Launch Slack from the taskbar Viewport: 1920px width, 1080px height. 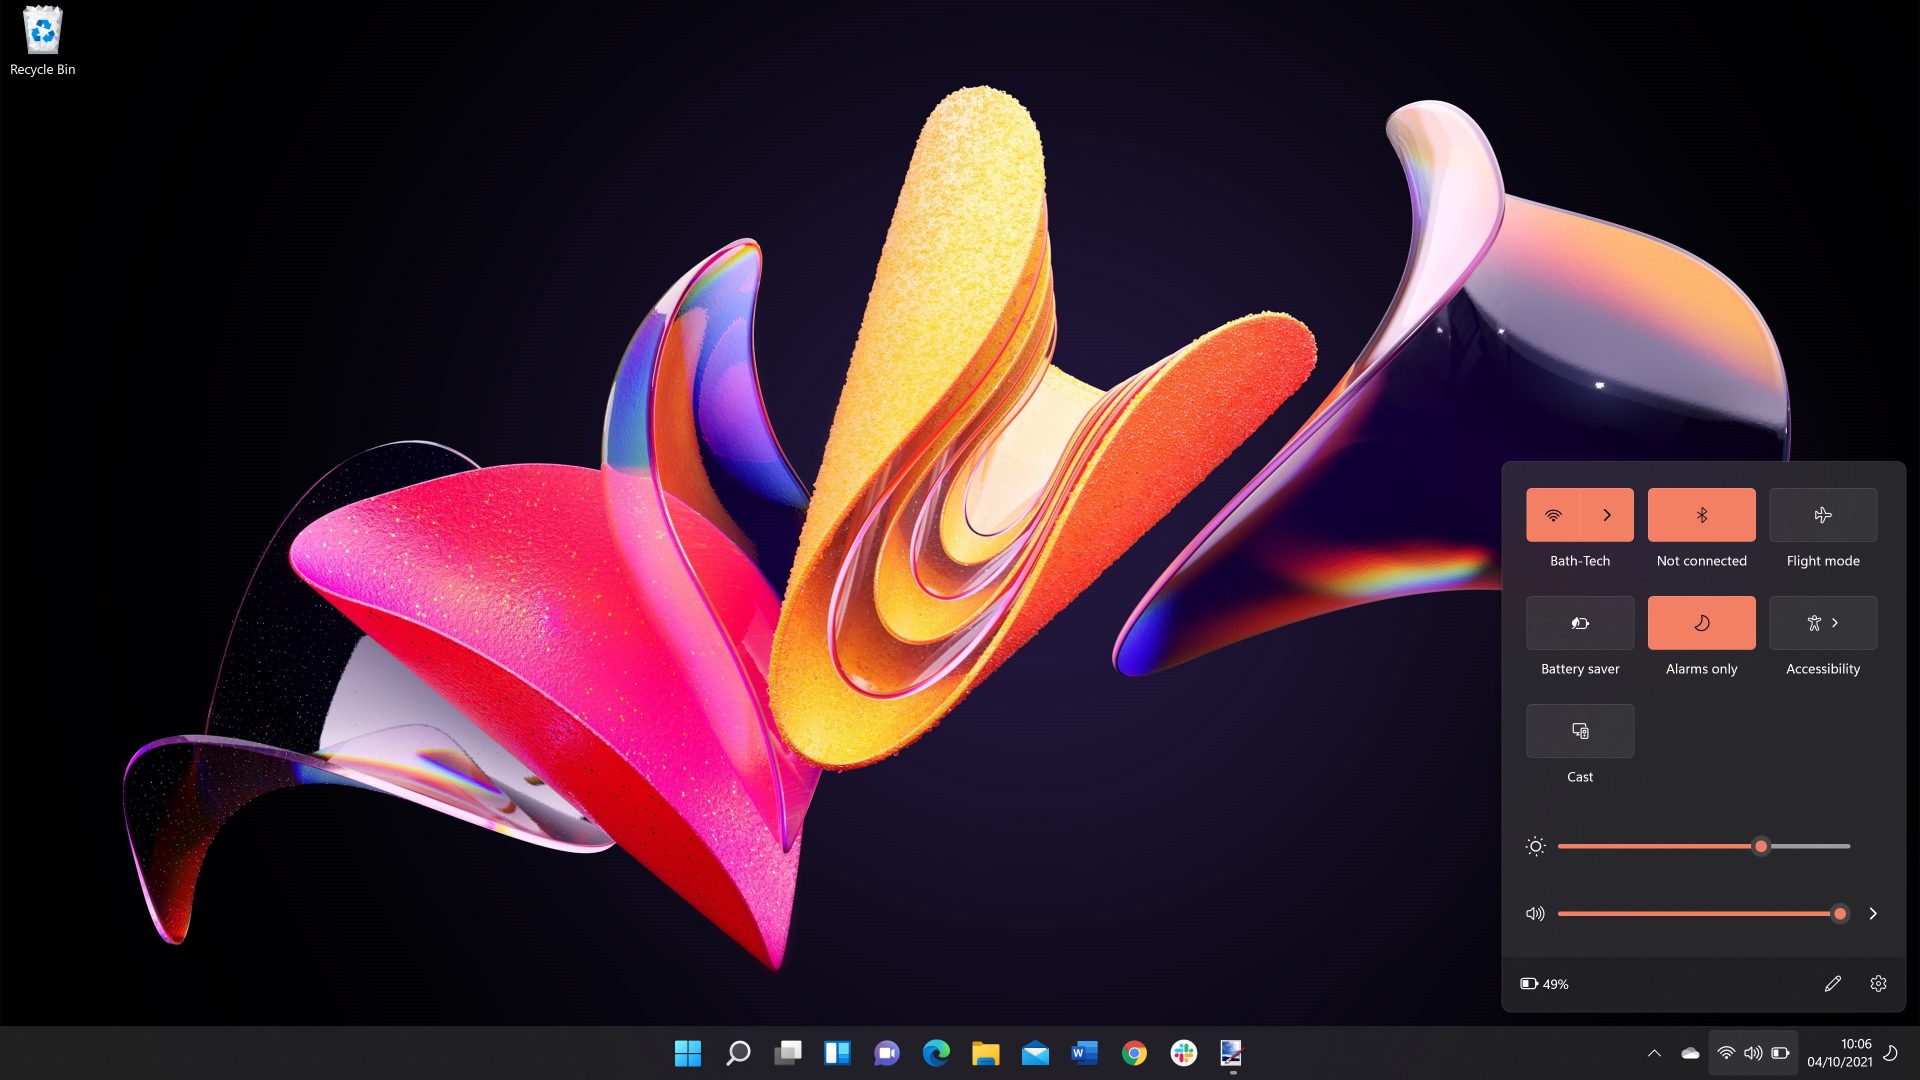tap(1182, 1053)
